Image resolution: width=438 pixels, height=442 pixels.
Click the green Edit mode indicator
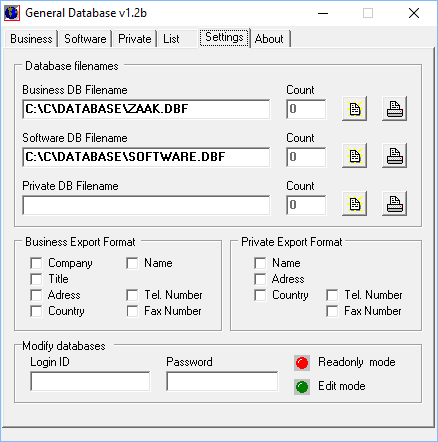pos(302,387)
